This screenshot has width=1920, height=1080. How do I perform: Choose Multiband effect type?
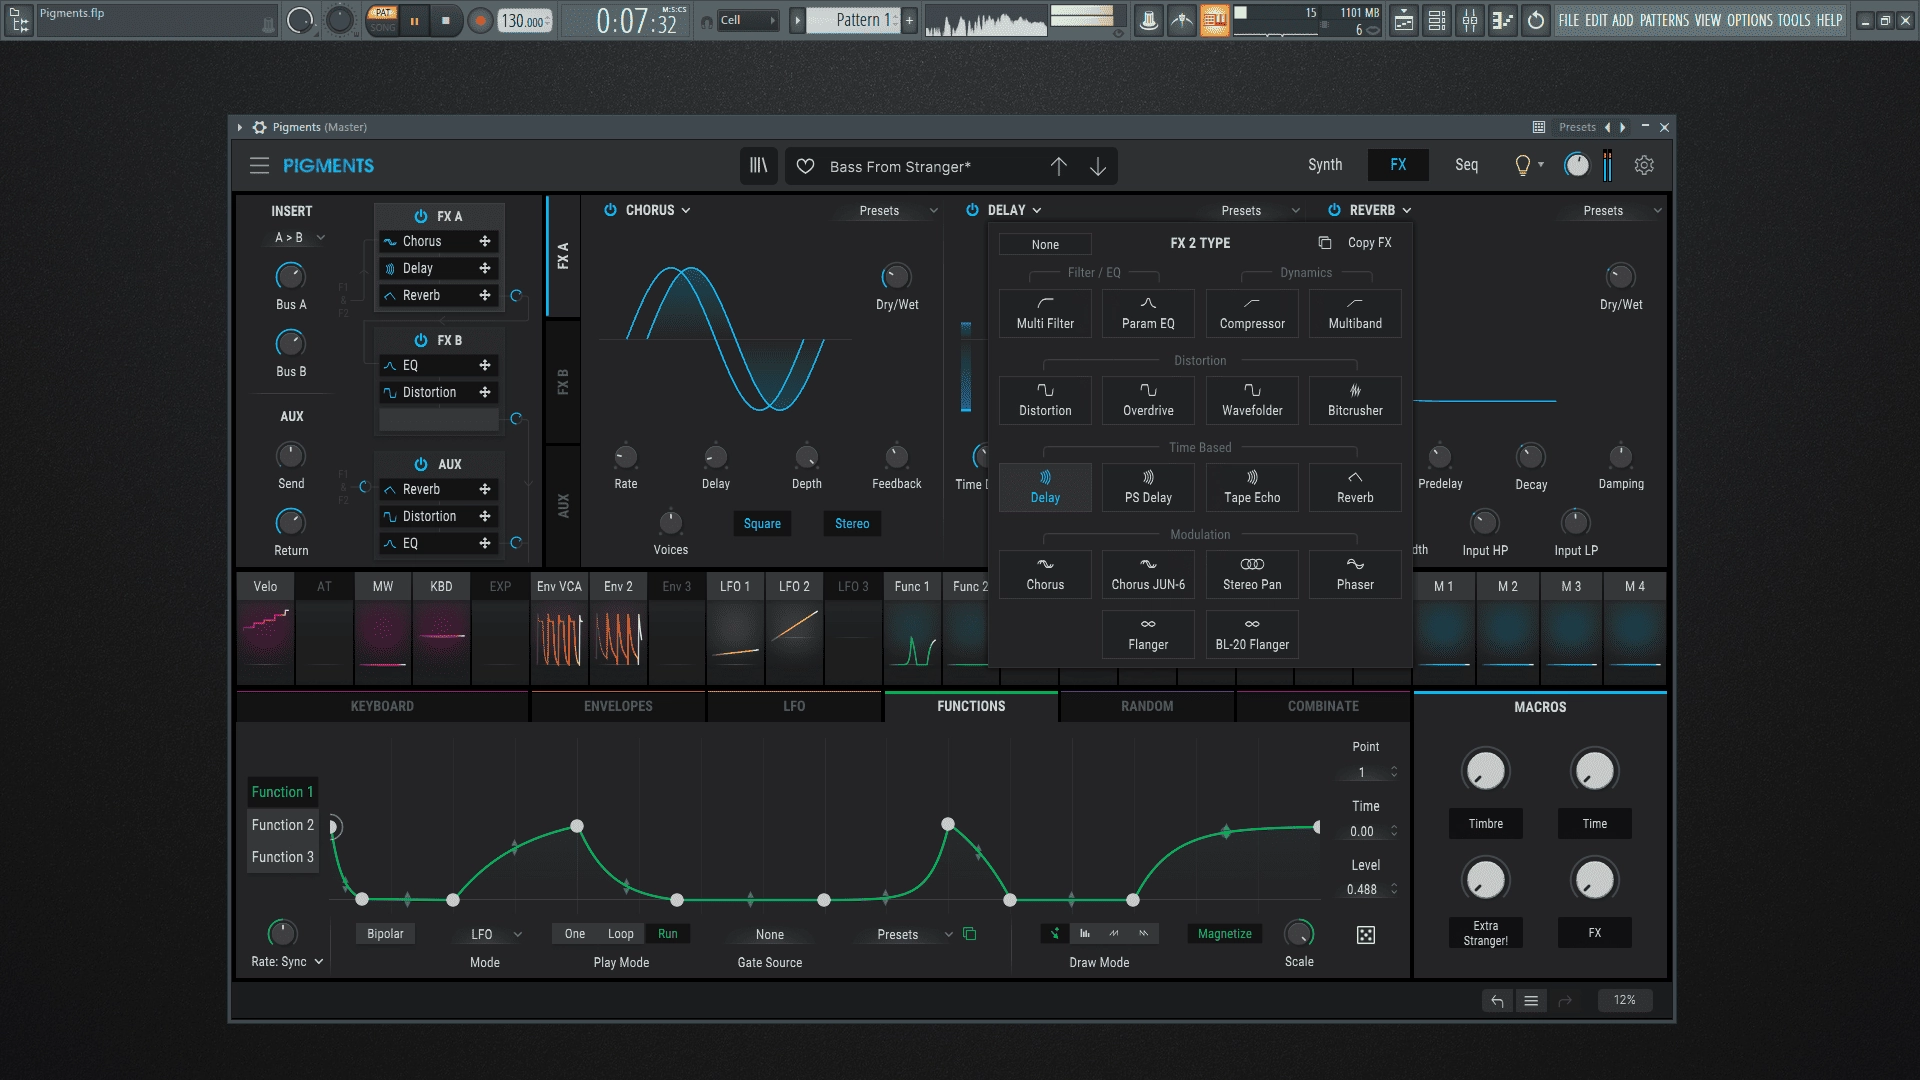tap(1355, 313)
